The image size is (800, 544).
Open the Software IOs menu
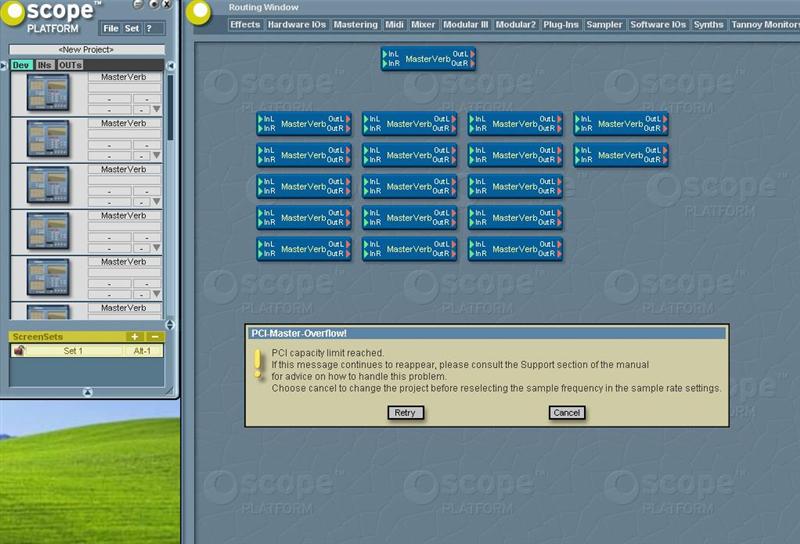658,24
